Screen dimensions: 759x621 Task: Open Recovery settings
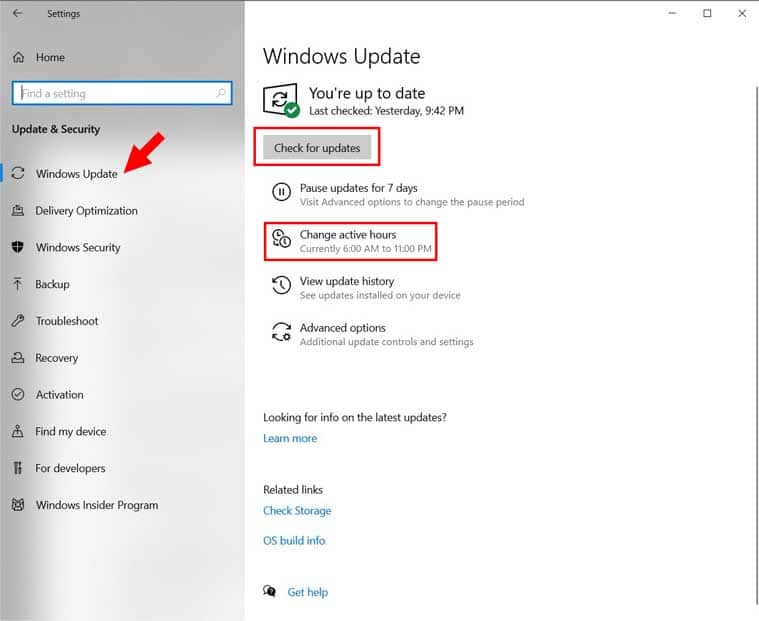[57, 358]
